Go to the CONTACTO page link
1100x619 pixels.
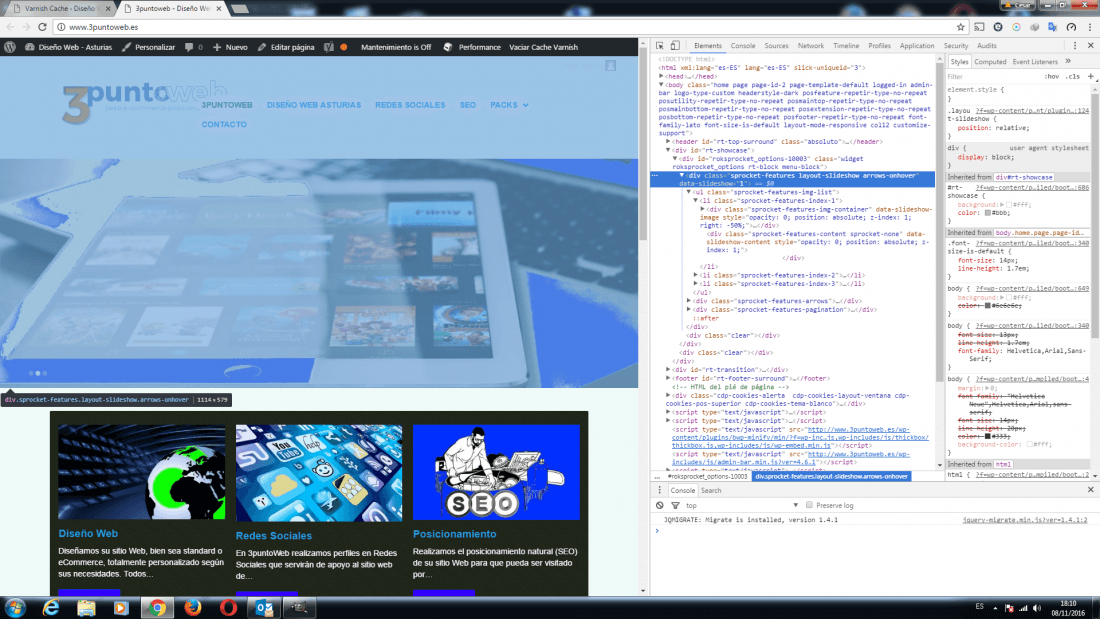tap(224, 125)
